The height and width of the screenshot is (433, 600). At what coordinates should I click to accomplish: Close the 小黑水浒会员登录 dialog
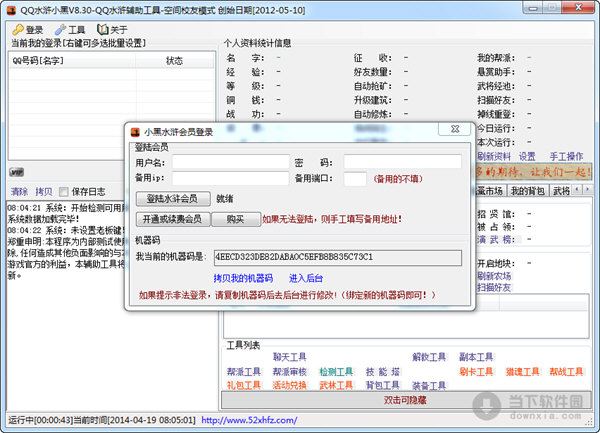click(454, 129)
